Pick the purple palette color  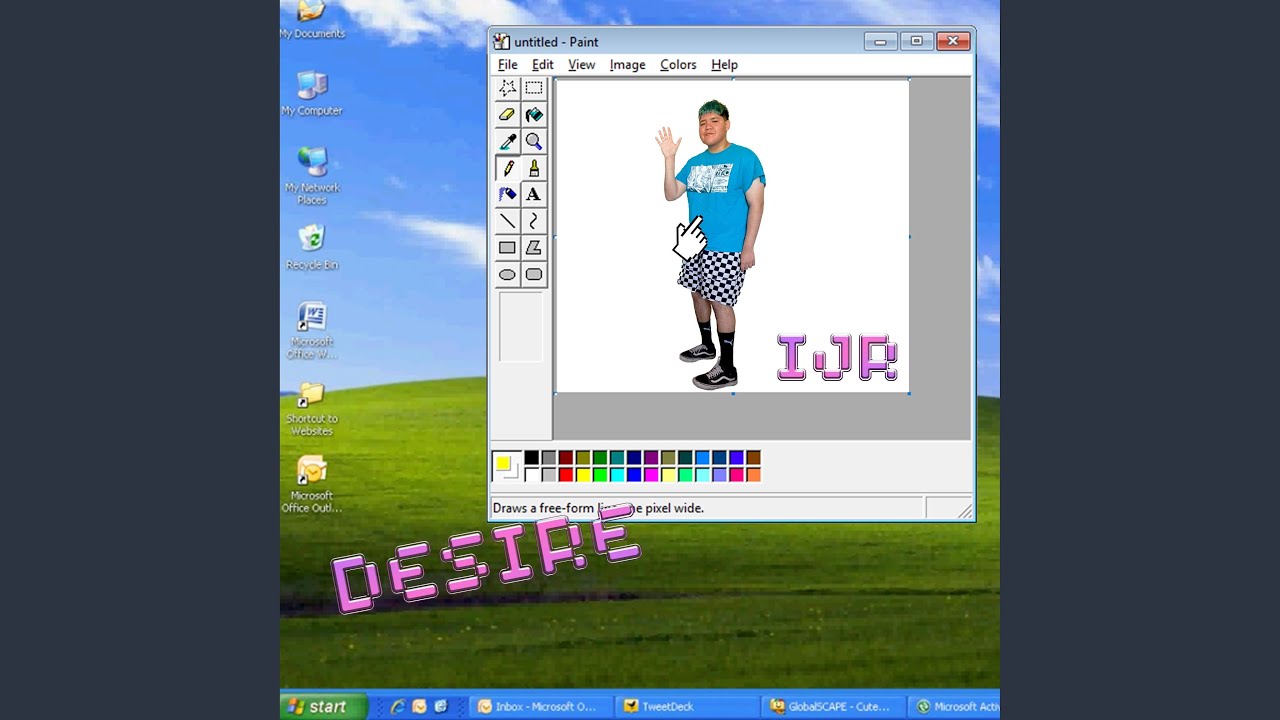click(651, 458)
